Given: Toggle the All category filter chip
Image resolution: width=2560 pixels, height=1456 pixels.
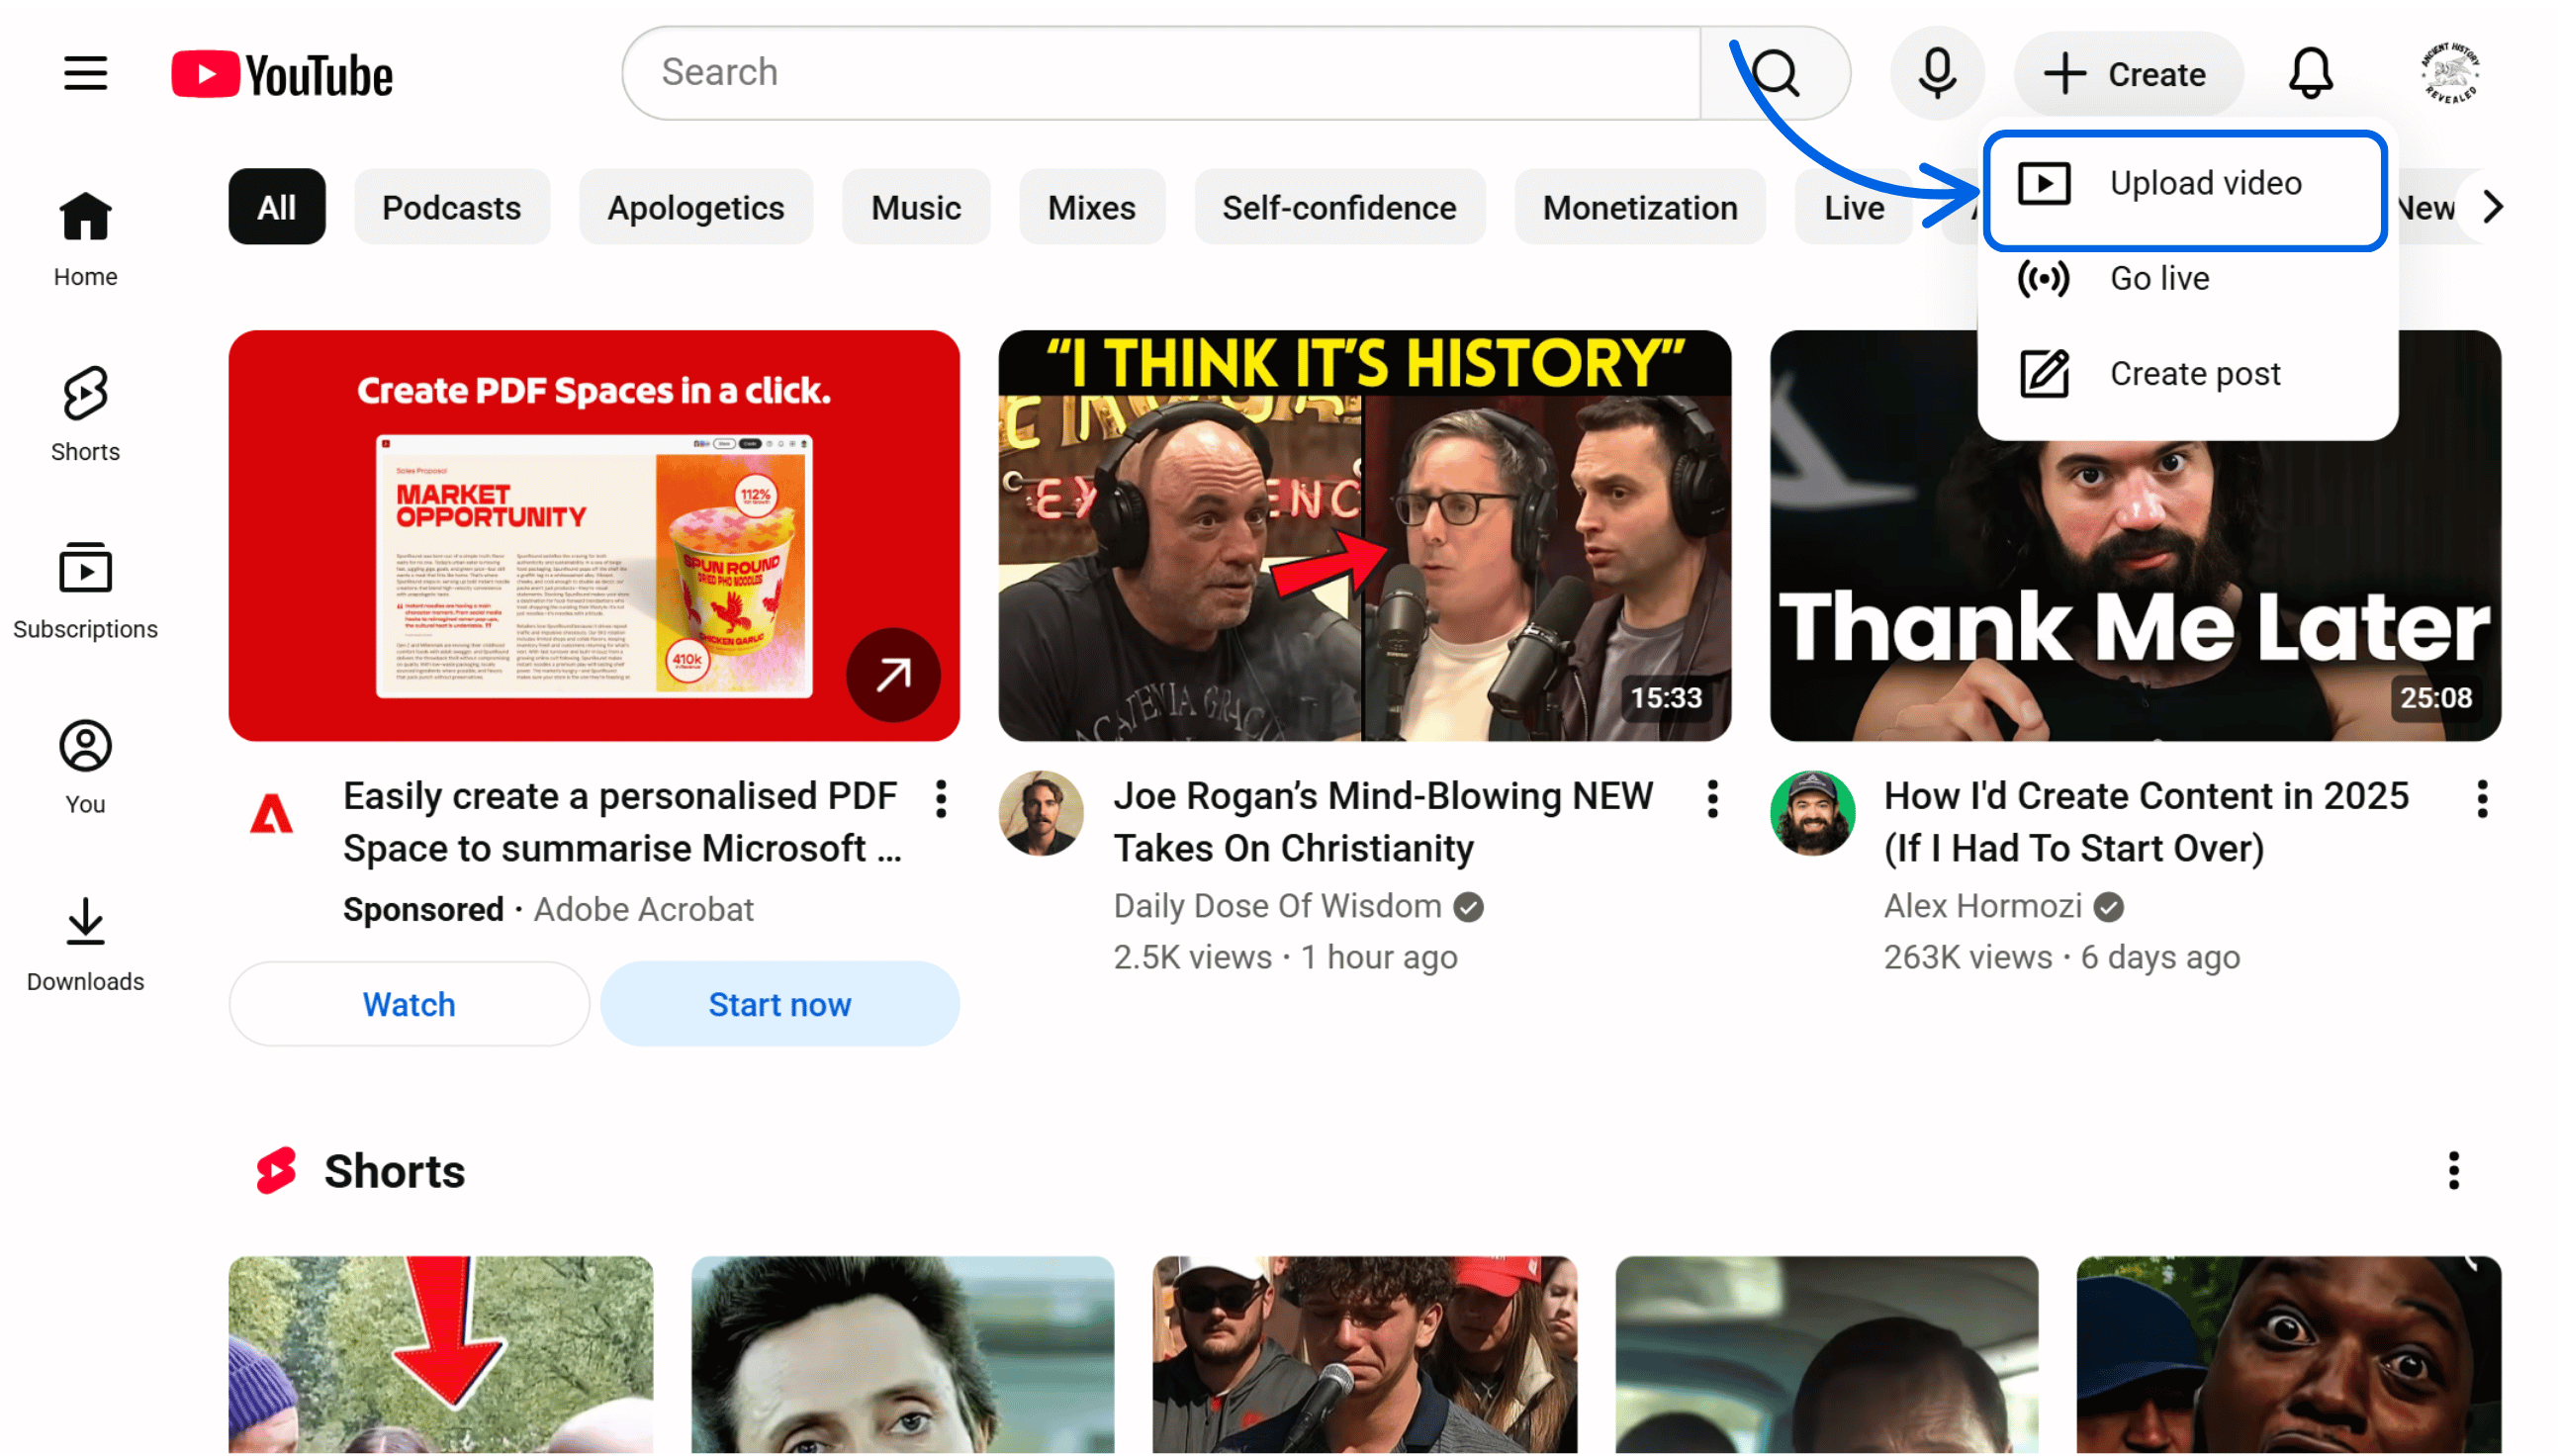Looking at the screenshot, I should tap(276, 207).
